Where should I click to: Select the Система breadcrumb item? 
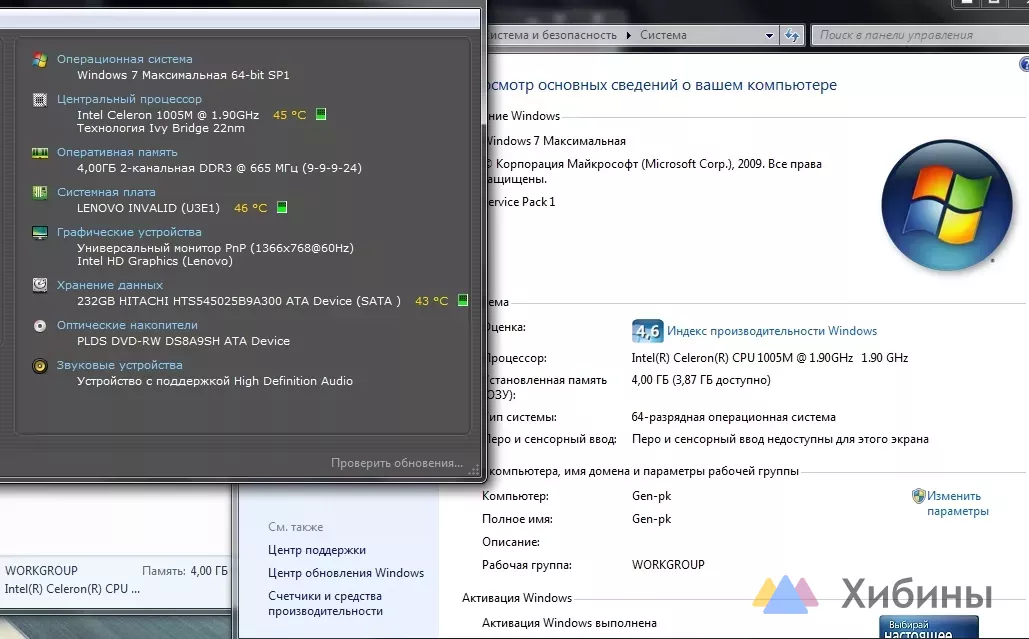[x=663, y=35]
